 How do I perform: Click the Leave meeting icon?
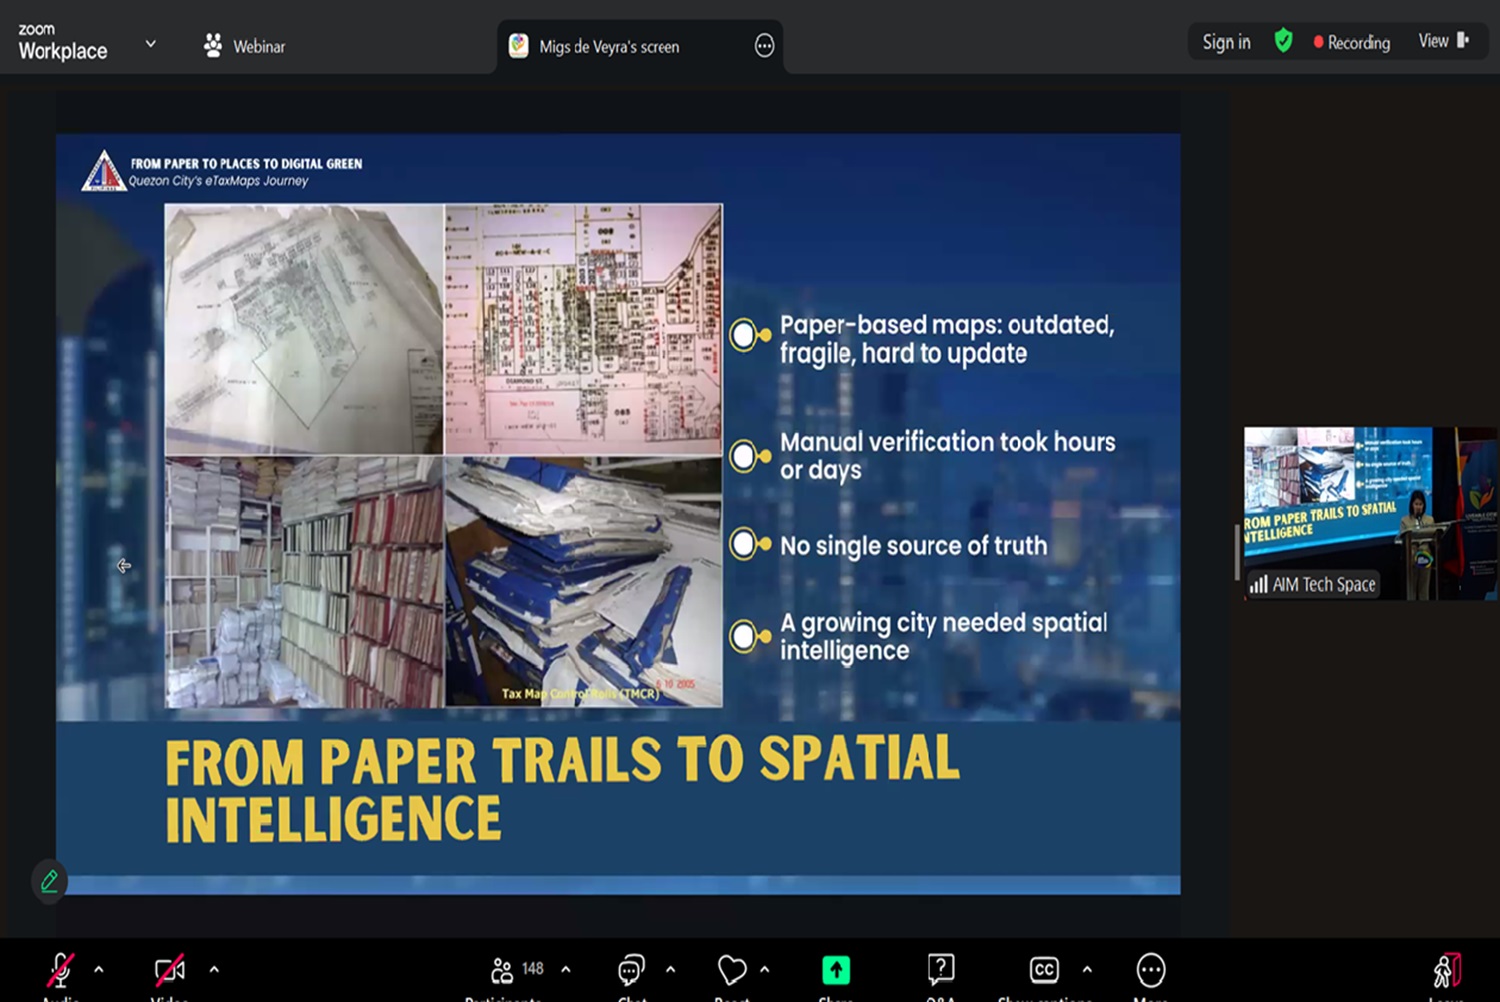point(1446,970)
